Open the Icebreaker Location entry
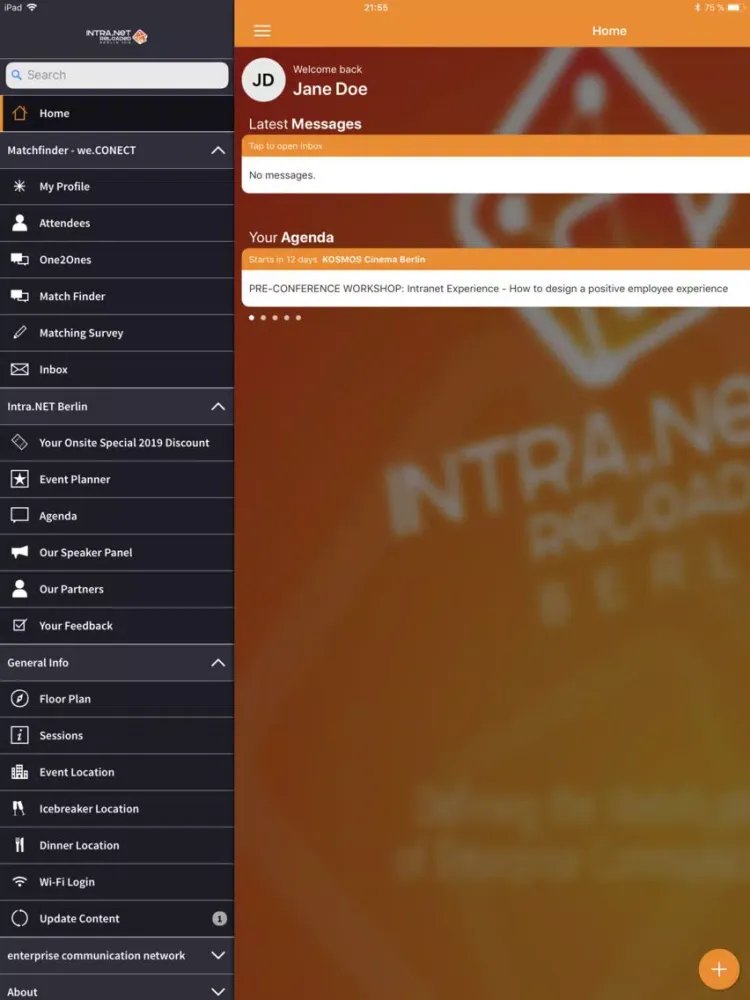 coord(117,809)
